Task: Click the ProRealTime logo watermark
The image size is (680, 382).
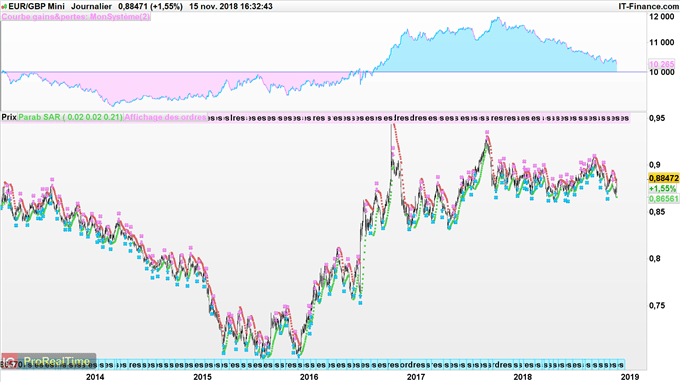Action: [x=49, y=361]
